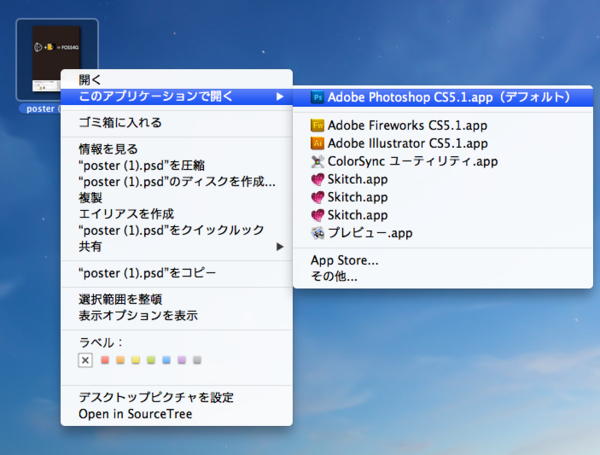Apply the gray label color

(197, 360)
